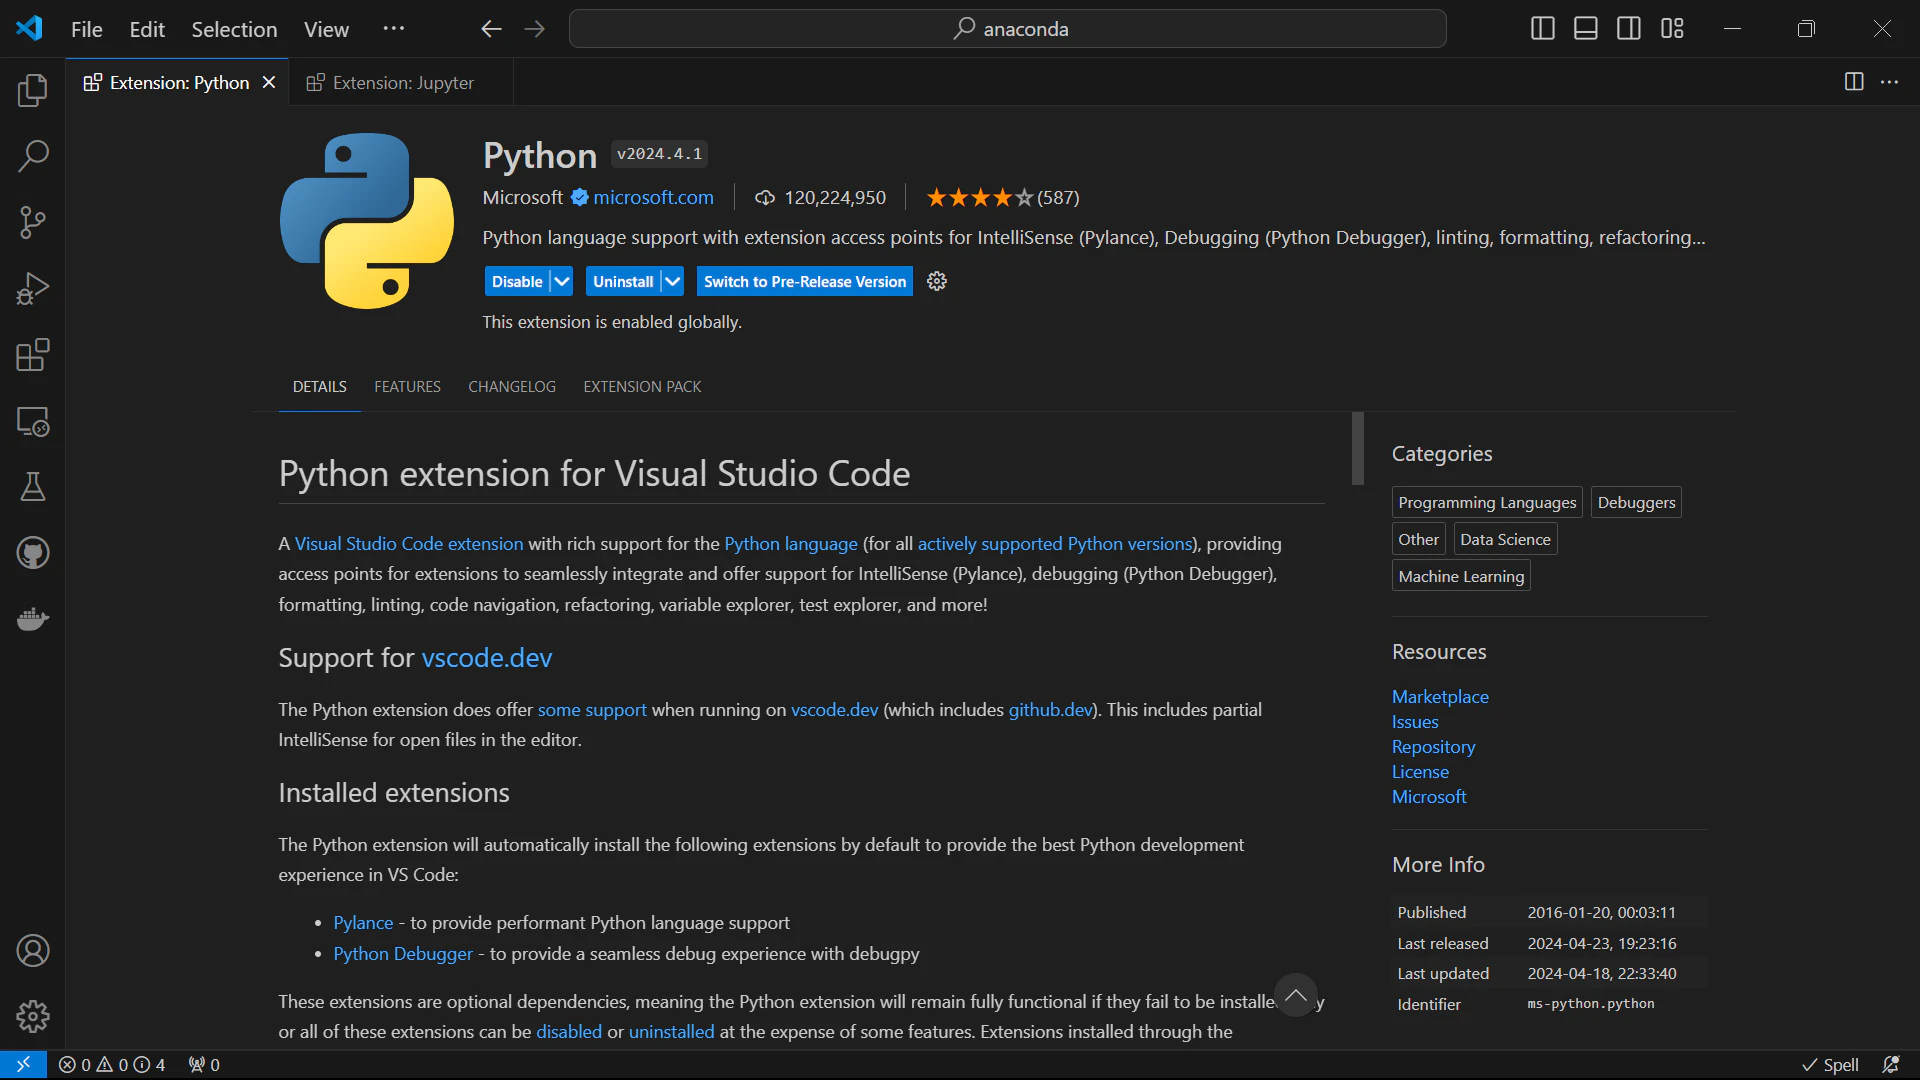Open the overflow menu ellipsis in menu bar
This screenshot has height=1080, width=1920.
[394, 29]
